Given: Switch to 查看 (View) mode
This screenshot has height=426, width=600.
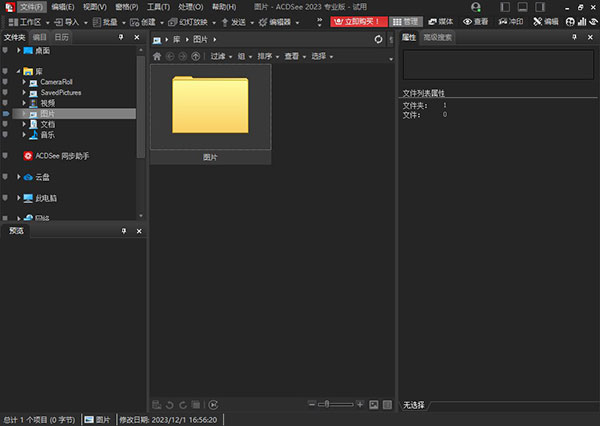Looking at the screenshot, I should coord(475,21).
